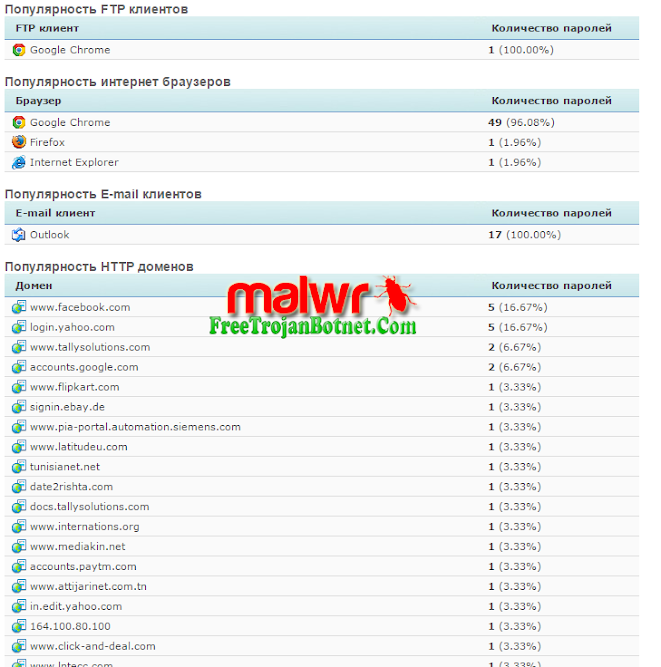Viewport: 661px width, 667px height.
Task: Click the 49 (96.08%) Chrome password count
Action: 521,123
